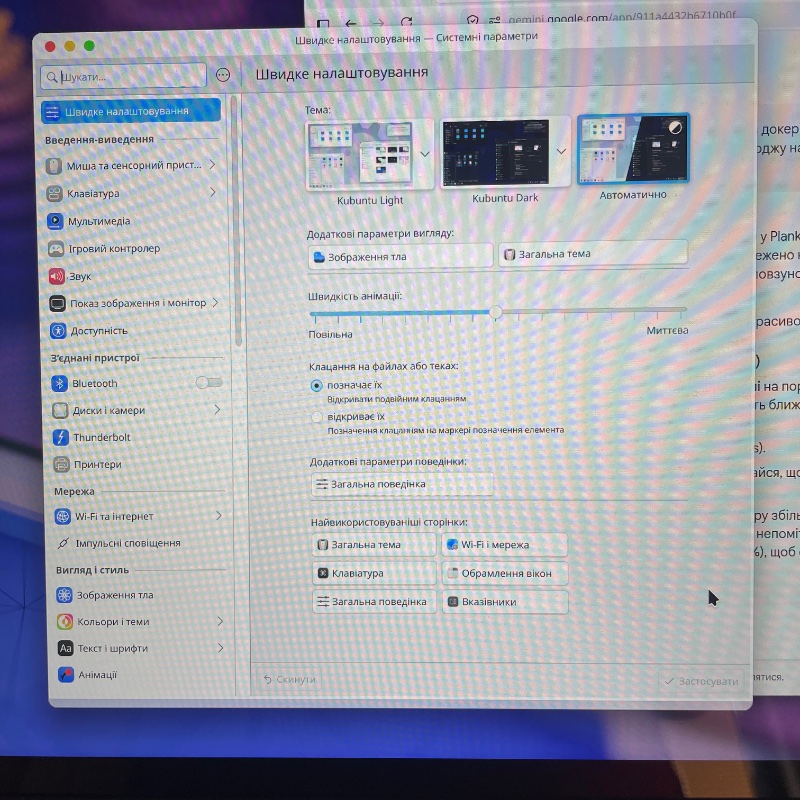800x800 pixels.
Task: Toggle the Bluetooth switch
Action: point(209,383)
